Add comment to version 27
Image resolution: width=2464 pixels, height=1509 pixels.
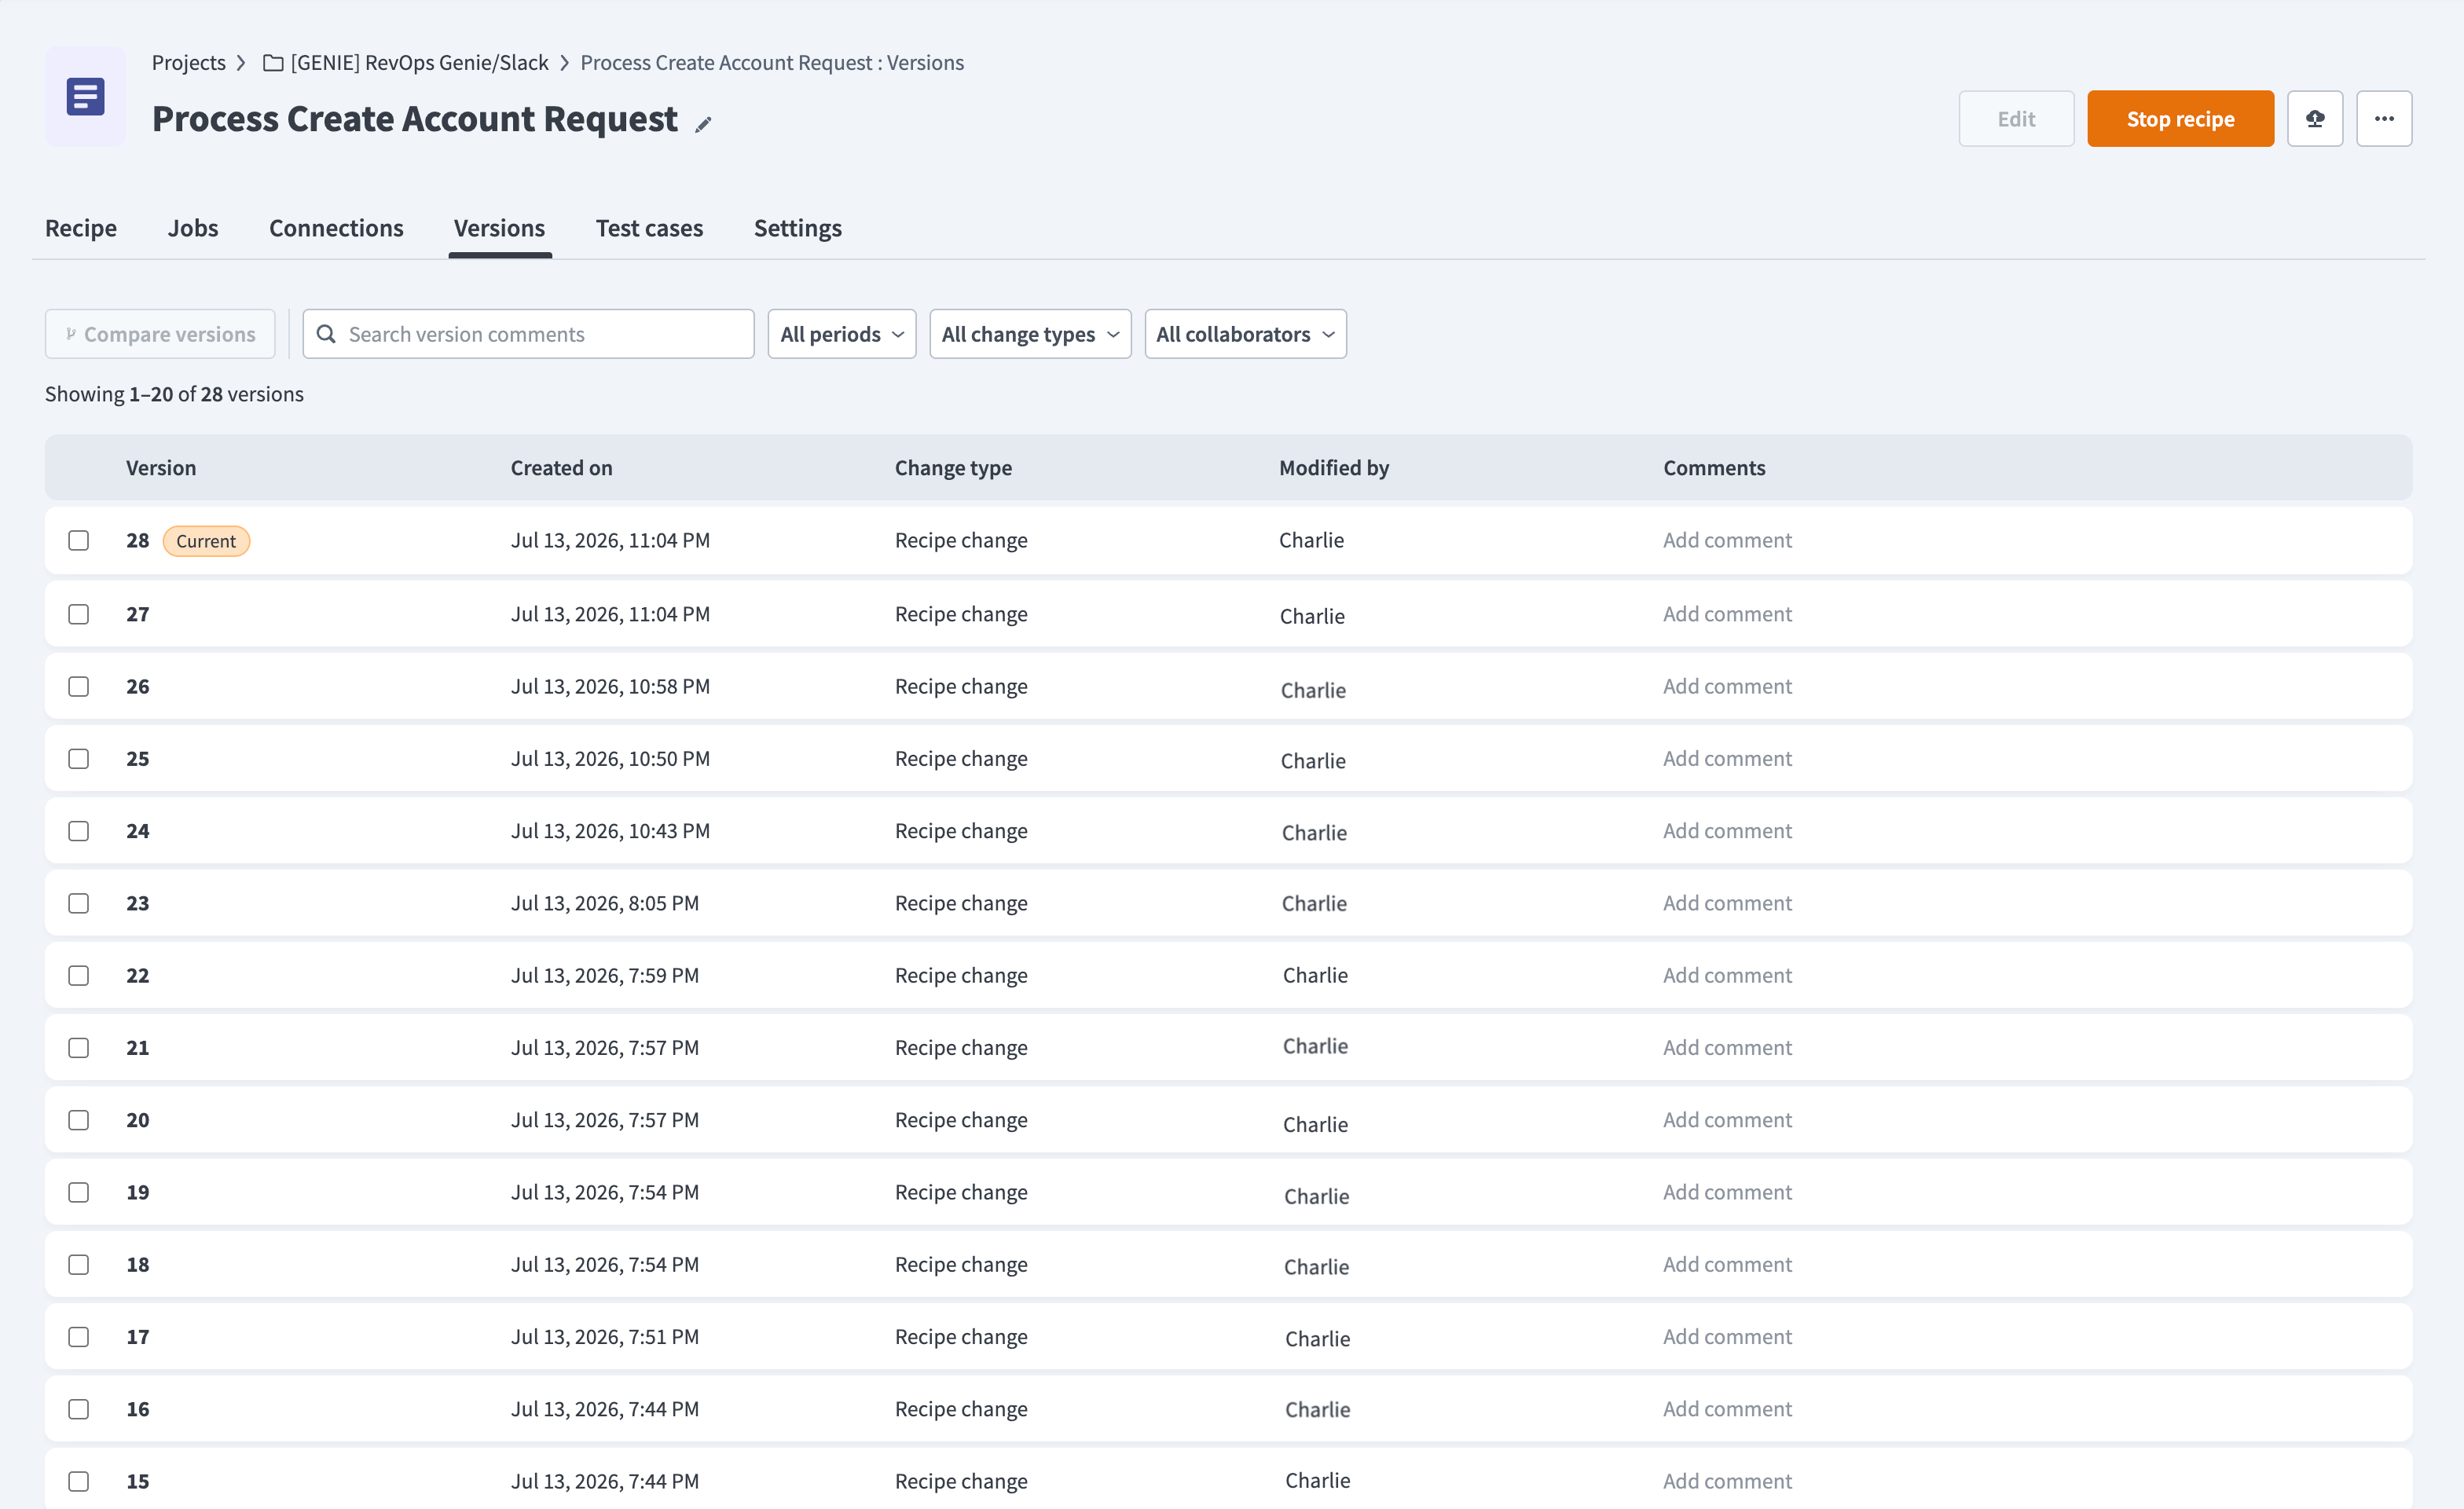[x=1727, y=614]
